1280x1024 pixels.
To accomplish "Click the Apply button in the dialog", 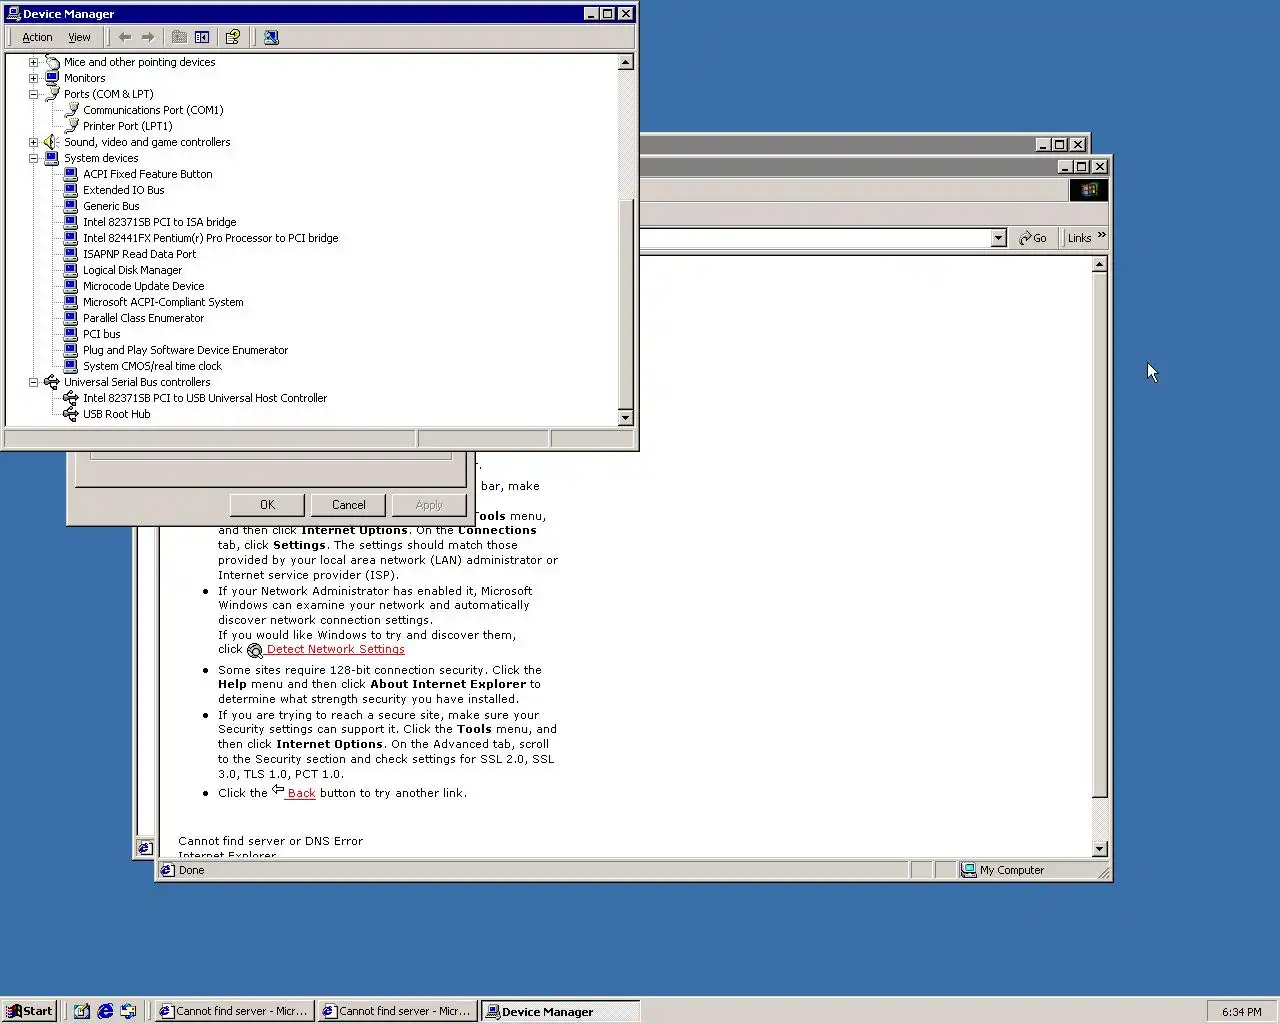I will click(x=429, y=505).
